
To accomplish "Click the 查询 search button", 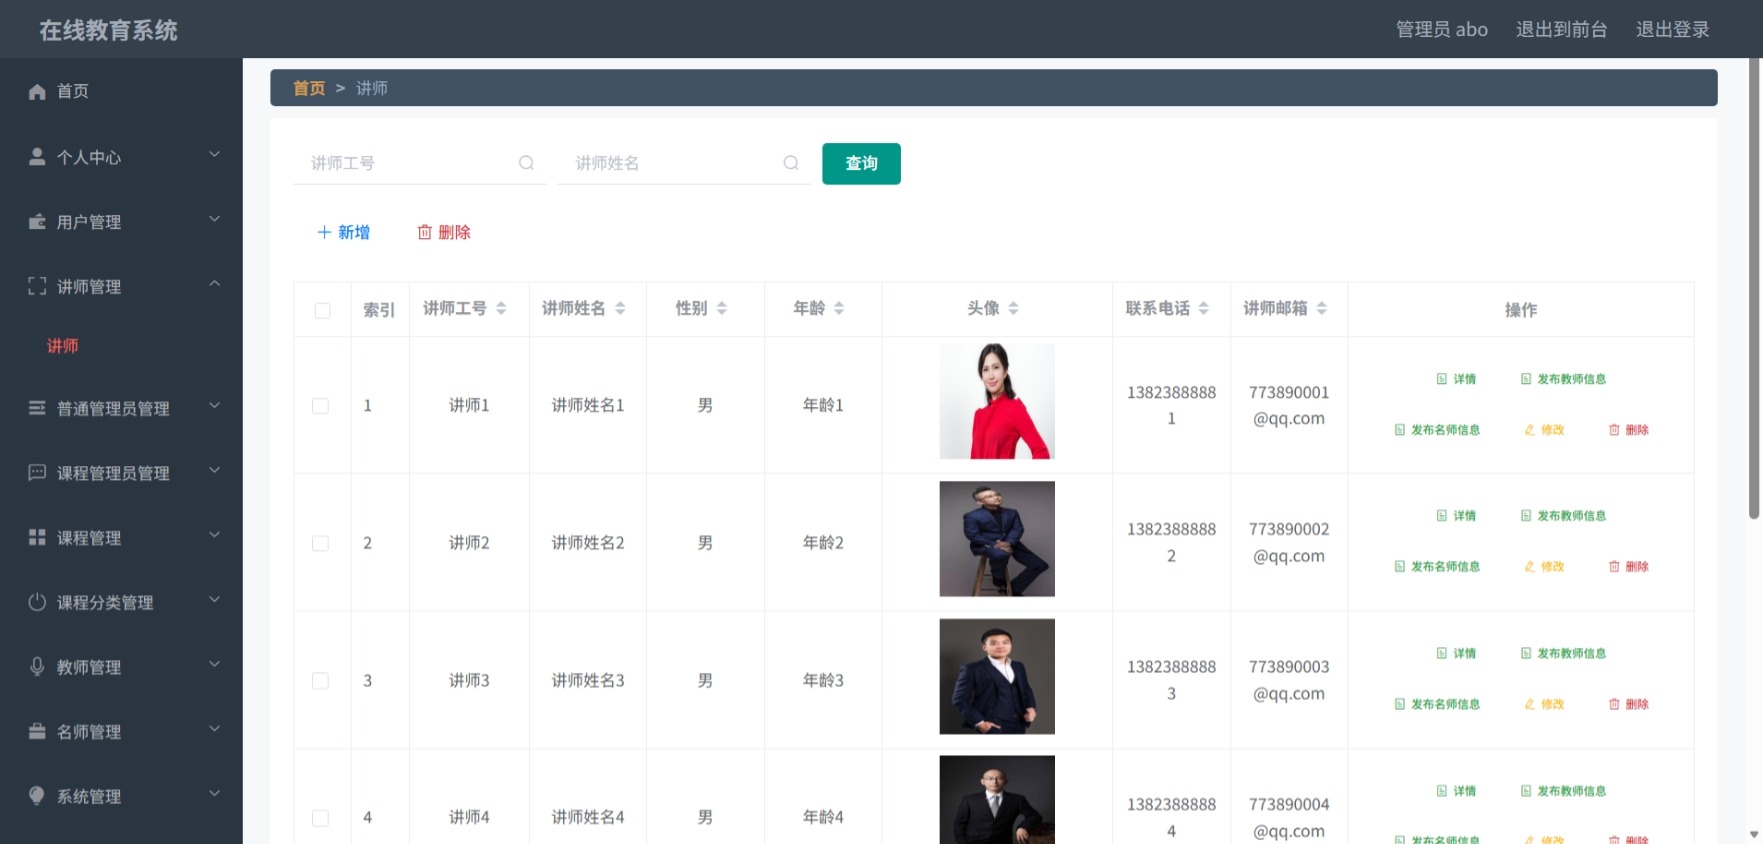I will [x=861, y=163].
